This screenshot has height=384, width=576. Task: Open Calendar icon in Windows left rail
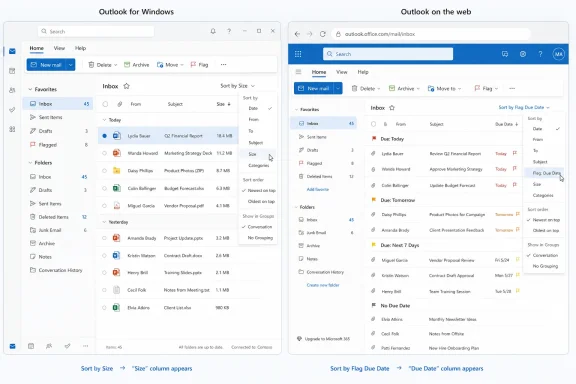click(12, 71)
